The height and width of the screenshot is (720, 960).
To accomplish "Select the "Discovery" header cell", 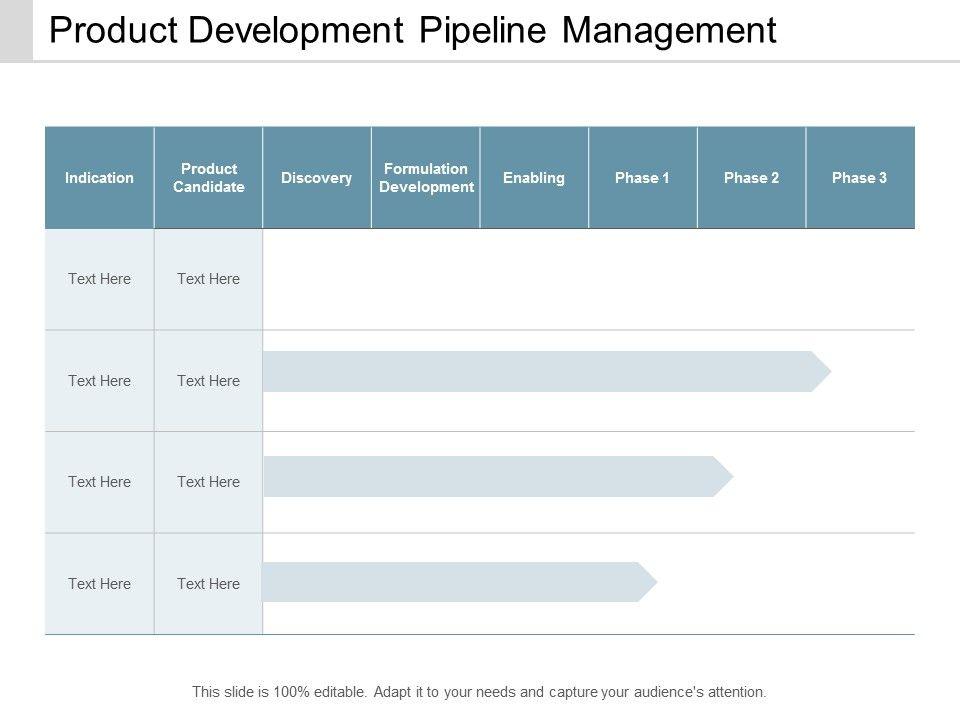I will [316, 178].
